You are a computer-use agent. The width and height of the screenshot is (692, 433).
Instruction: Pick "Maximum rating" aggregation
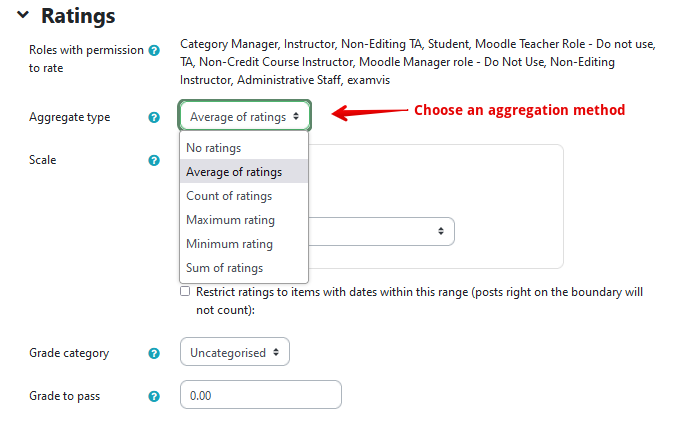pos(230,220)
